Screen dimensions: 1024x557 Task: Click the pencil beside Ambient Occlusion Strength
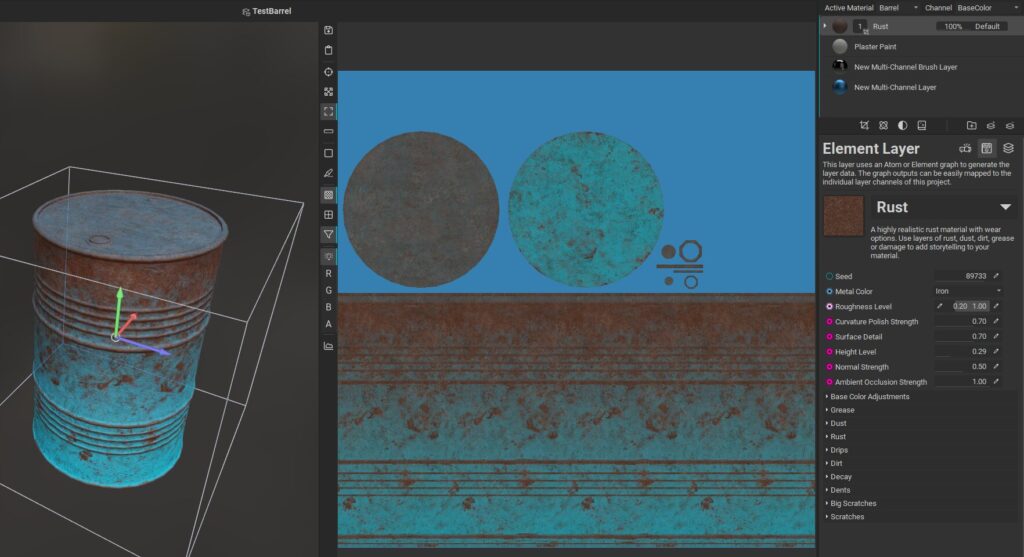pyautogui.click(x=997, y=381)
